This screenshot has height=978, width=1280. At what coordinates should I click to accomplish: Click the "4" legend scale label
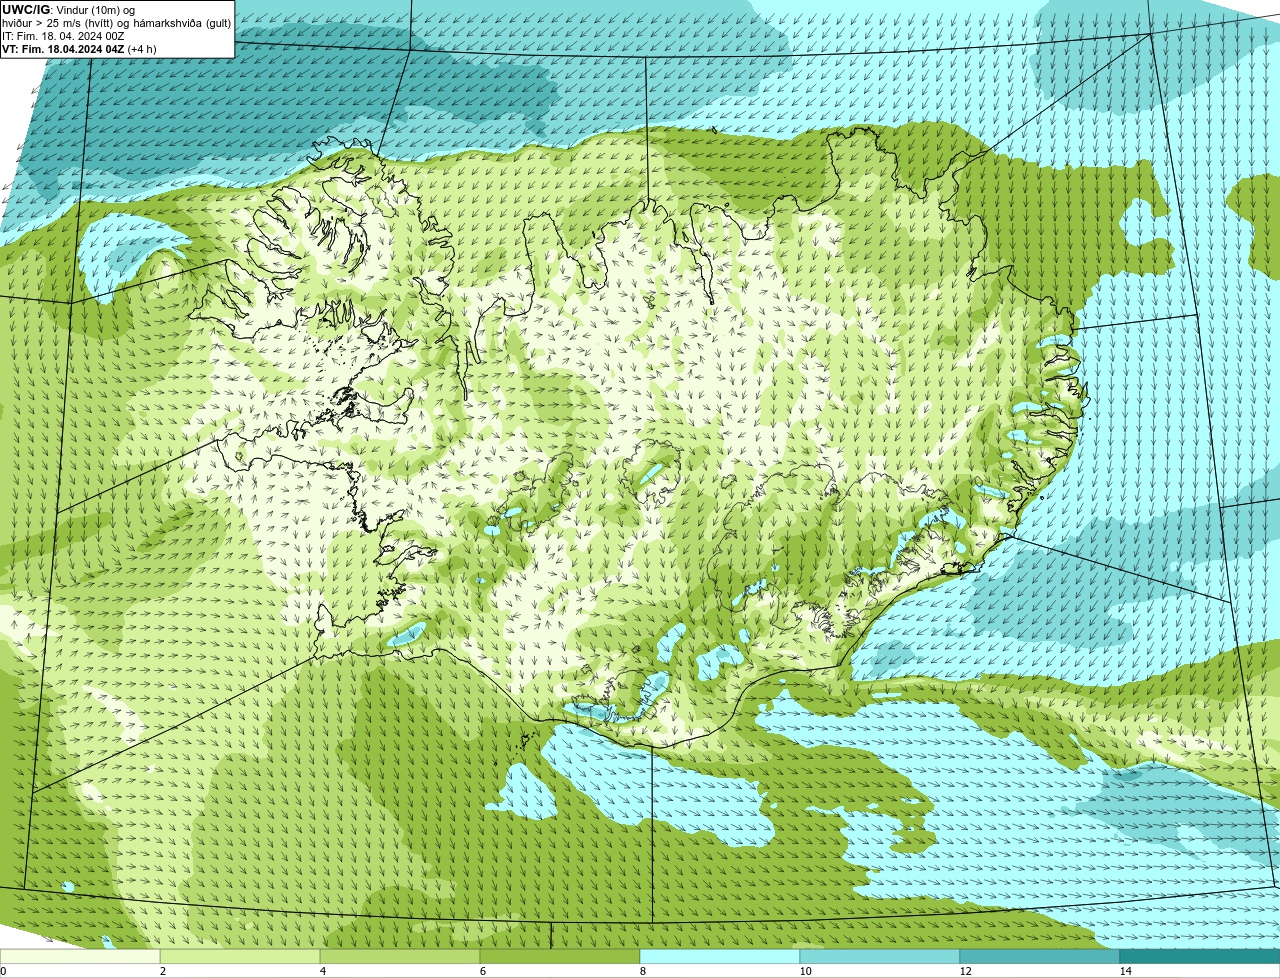point(322,971)
